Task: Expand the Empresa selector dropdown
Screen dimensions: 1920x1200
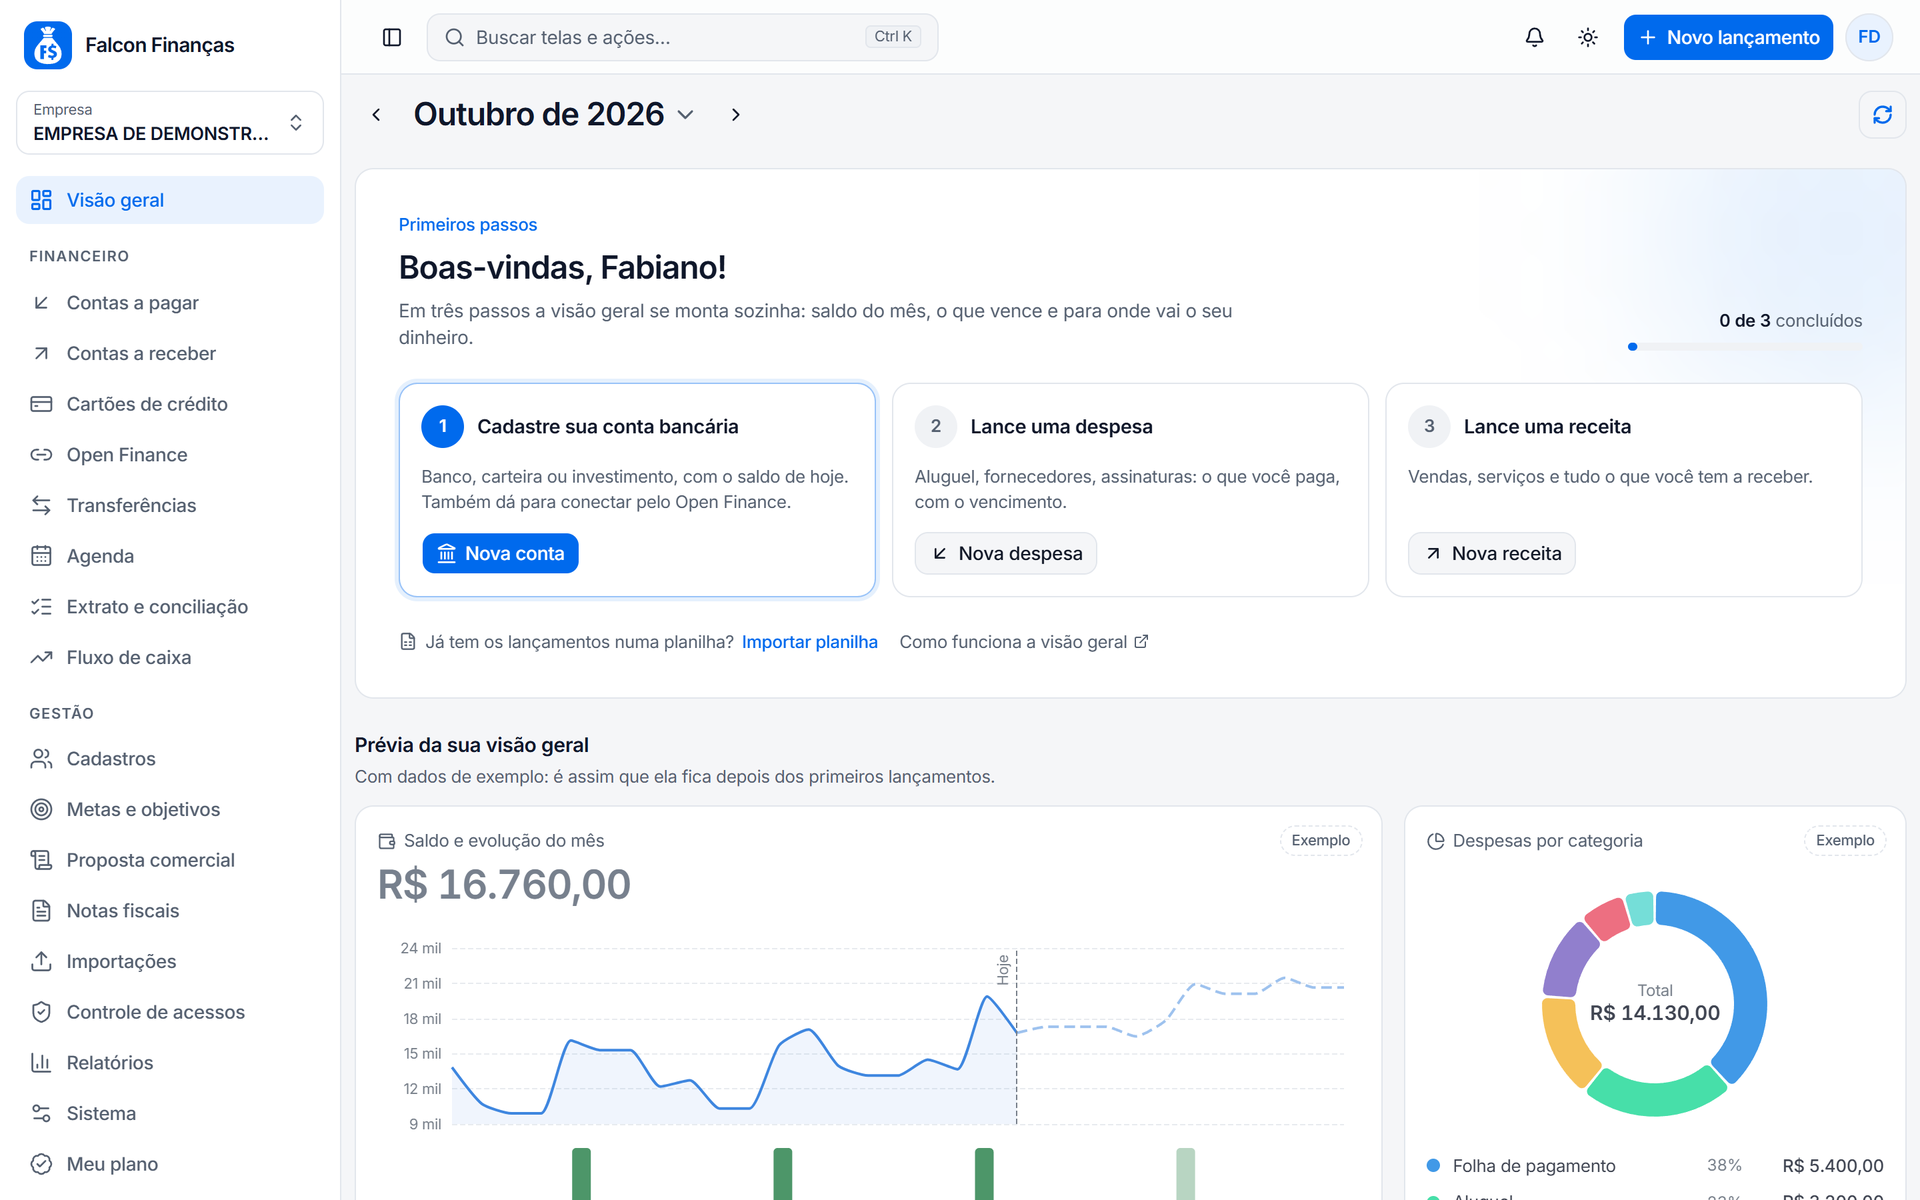Action: tap(170, 123)
